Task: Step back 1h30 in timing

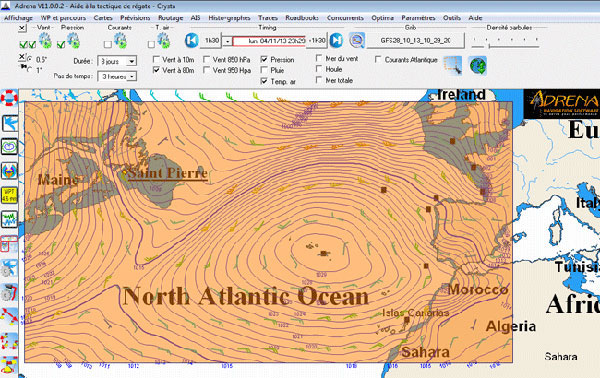Action: pyautogui.click(x=211, y=41)
